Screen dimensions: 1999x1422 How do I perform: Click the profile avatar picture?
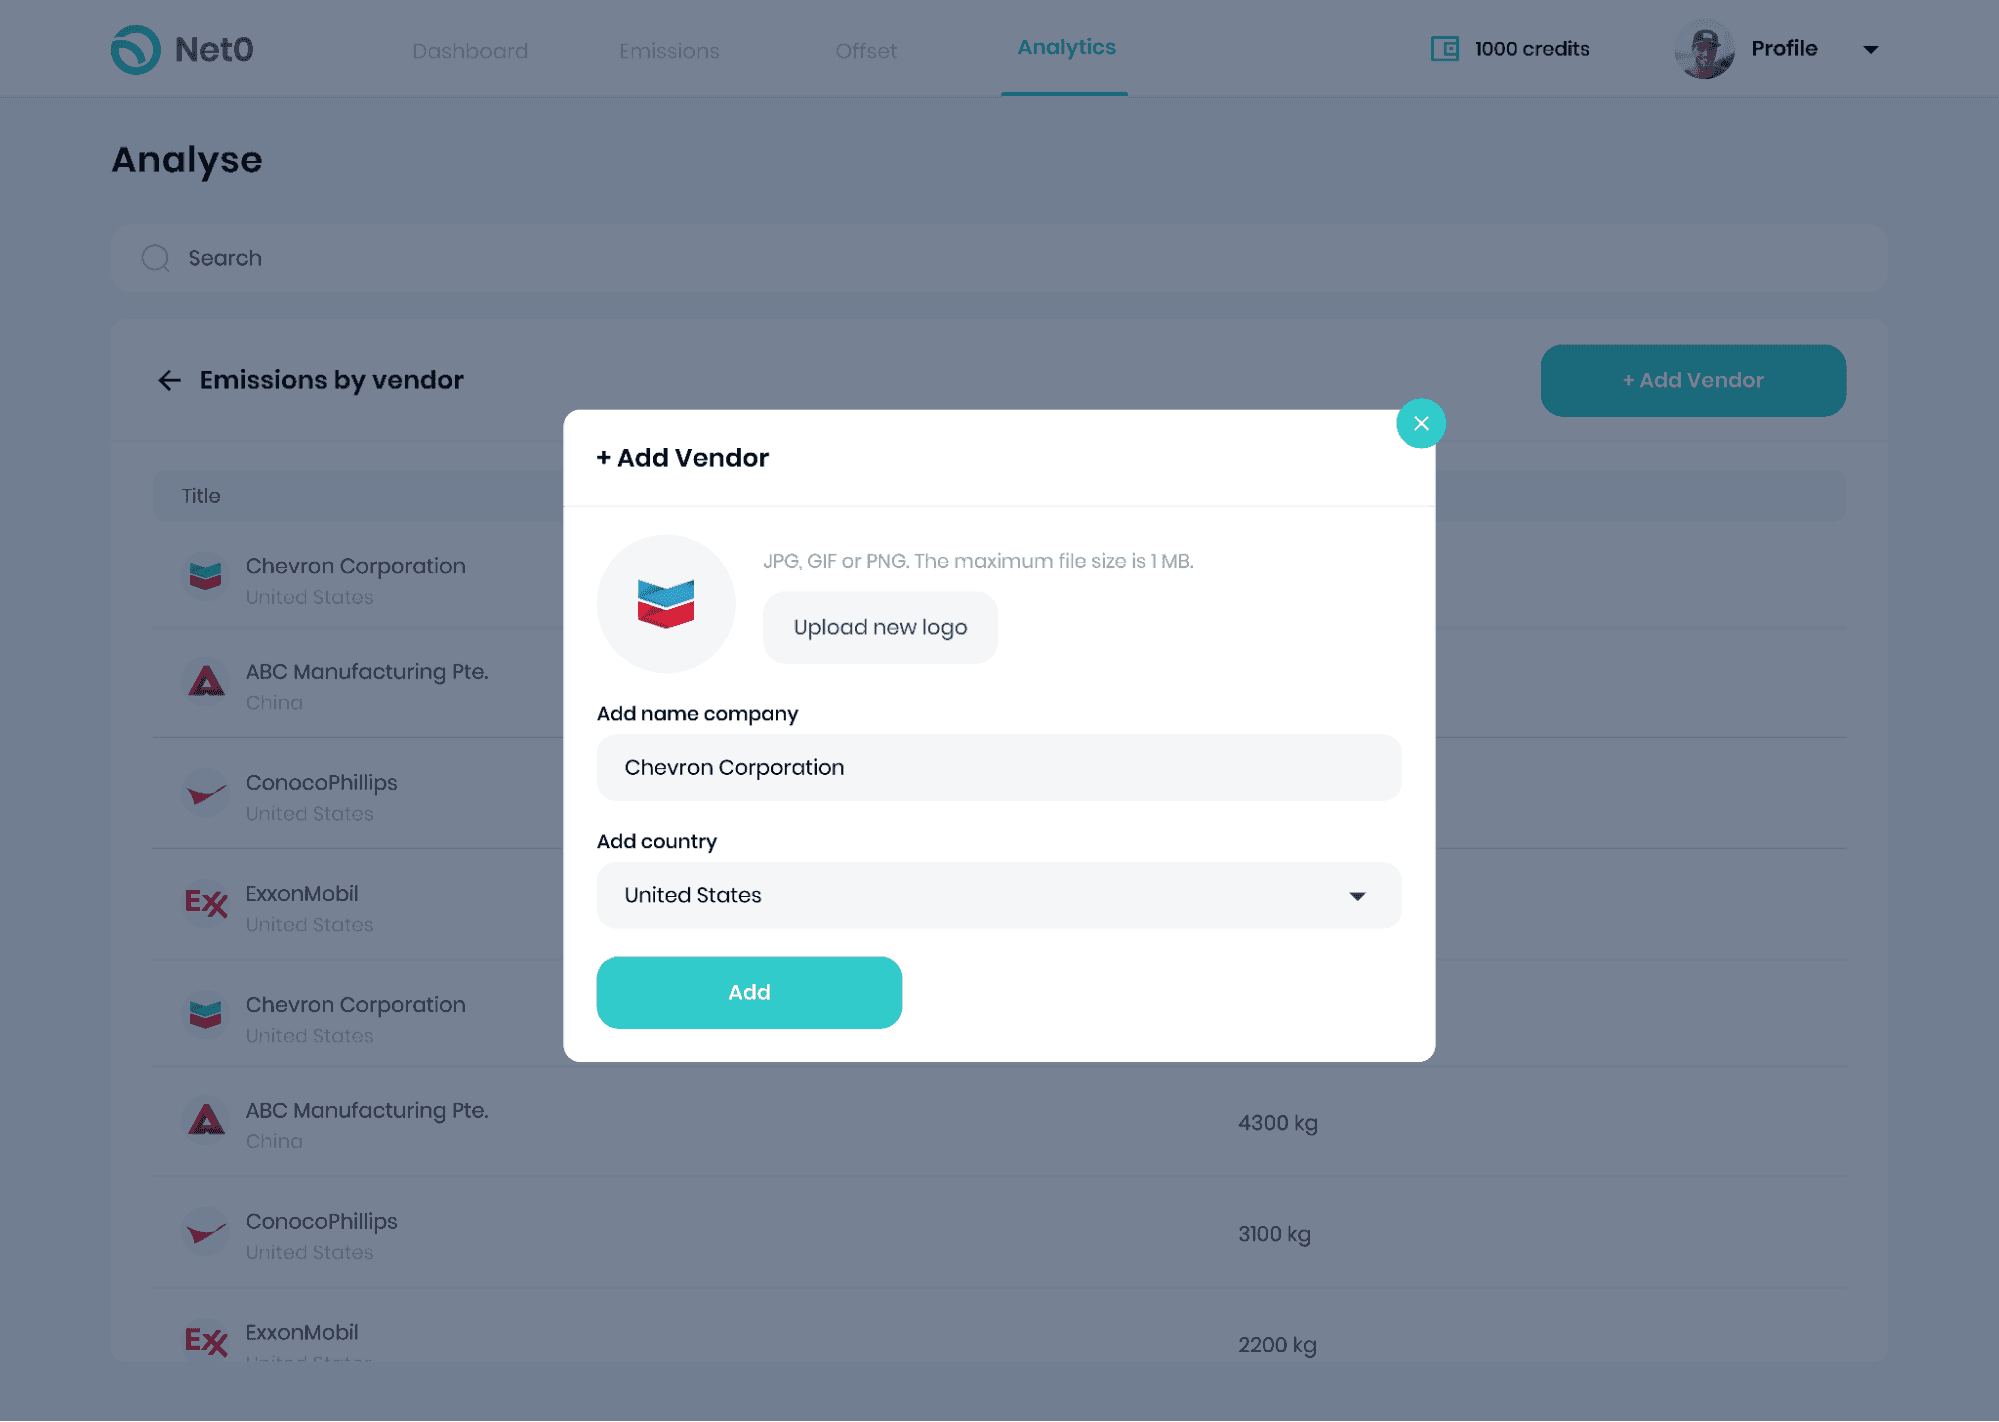tap(1705, 49)
